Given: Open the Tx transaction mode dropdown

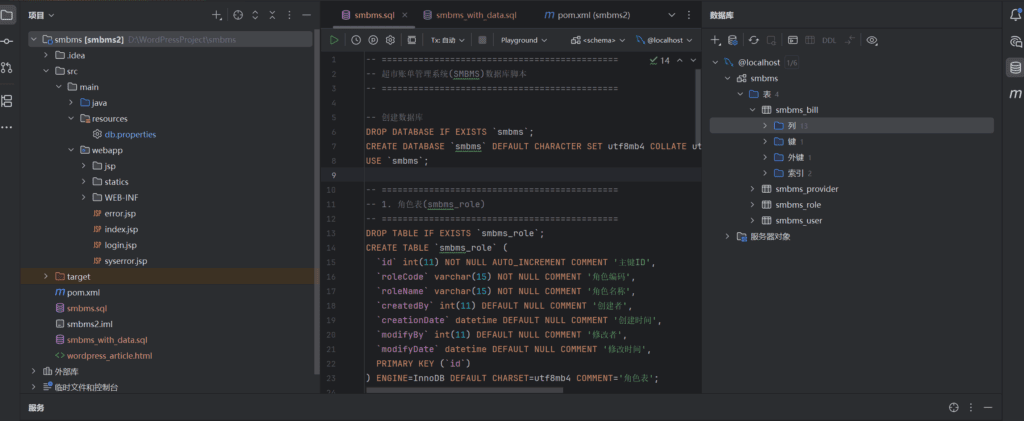Looking at the screenshot, I should [448, 40].
